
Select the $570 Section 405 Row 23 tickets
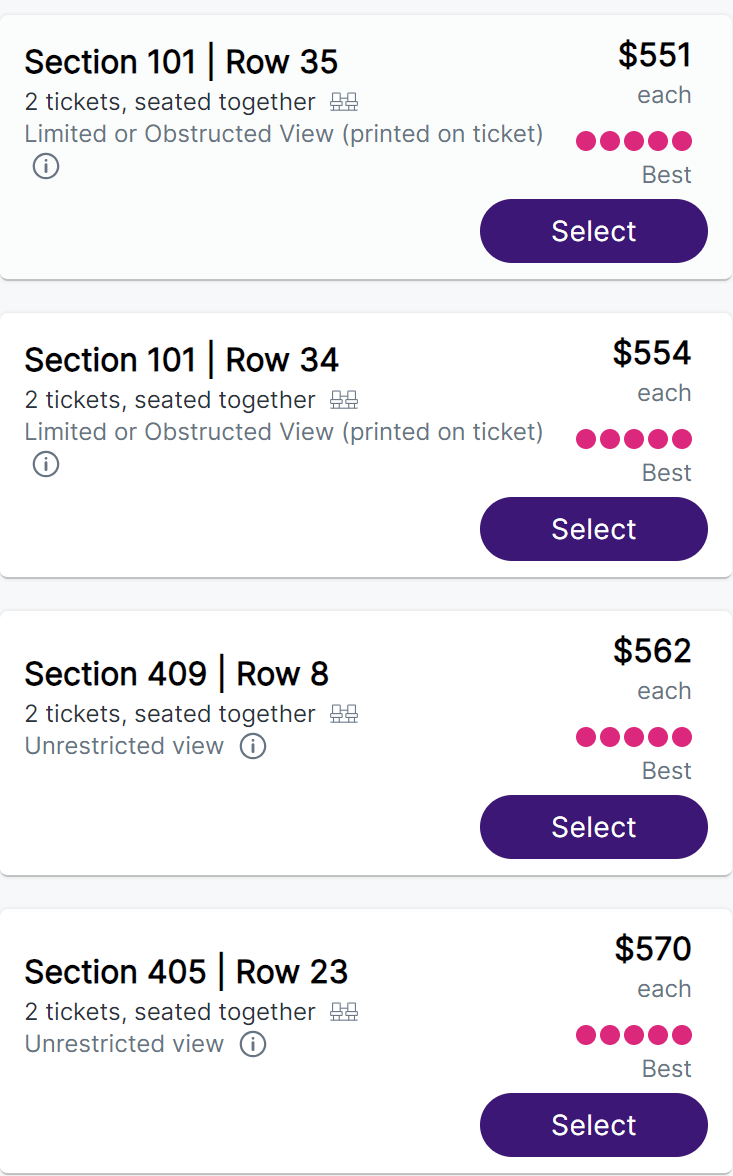tap(593, 1125)
